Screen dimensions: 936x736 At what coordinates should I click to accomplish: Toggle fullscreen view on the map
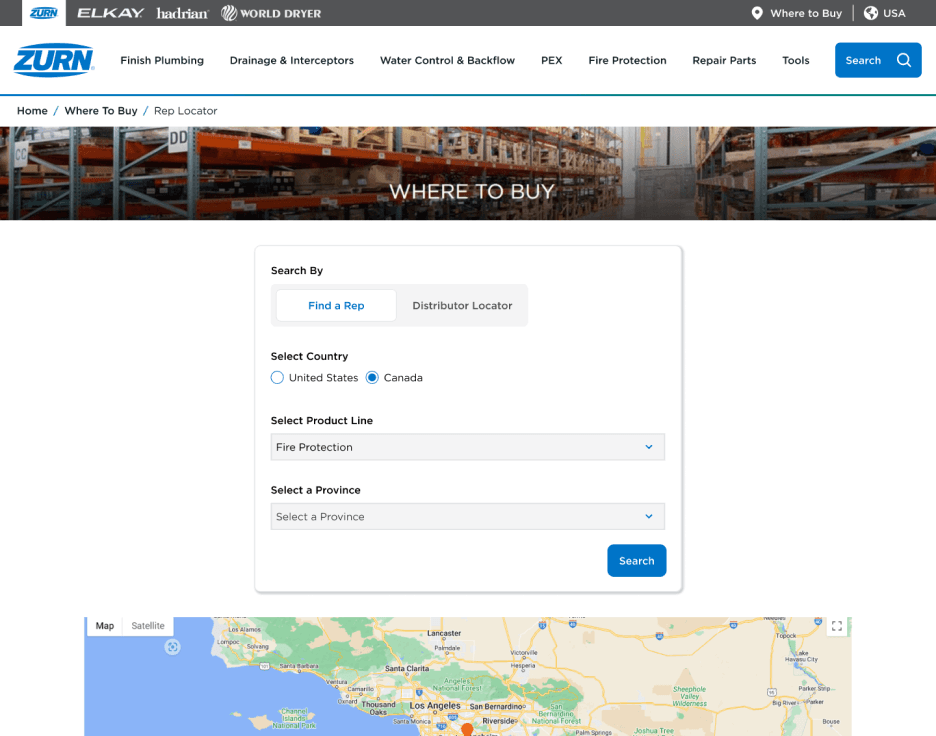[837, 626]
